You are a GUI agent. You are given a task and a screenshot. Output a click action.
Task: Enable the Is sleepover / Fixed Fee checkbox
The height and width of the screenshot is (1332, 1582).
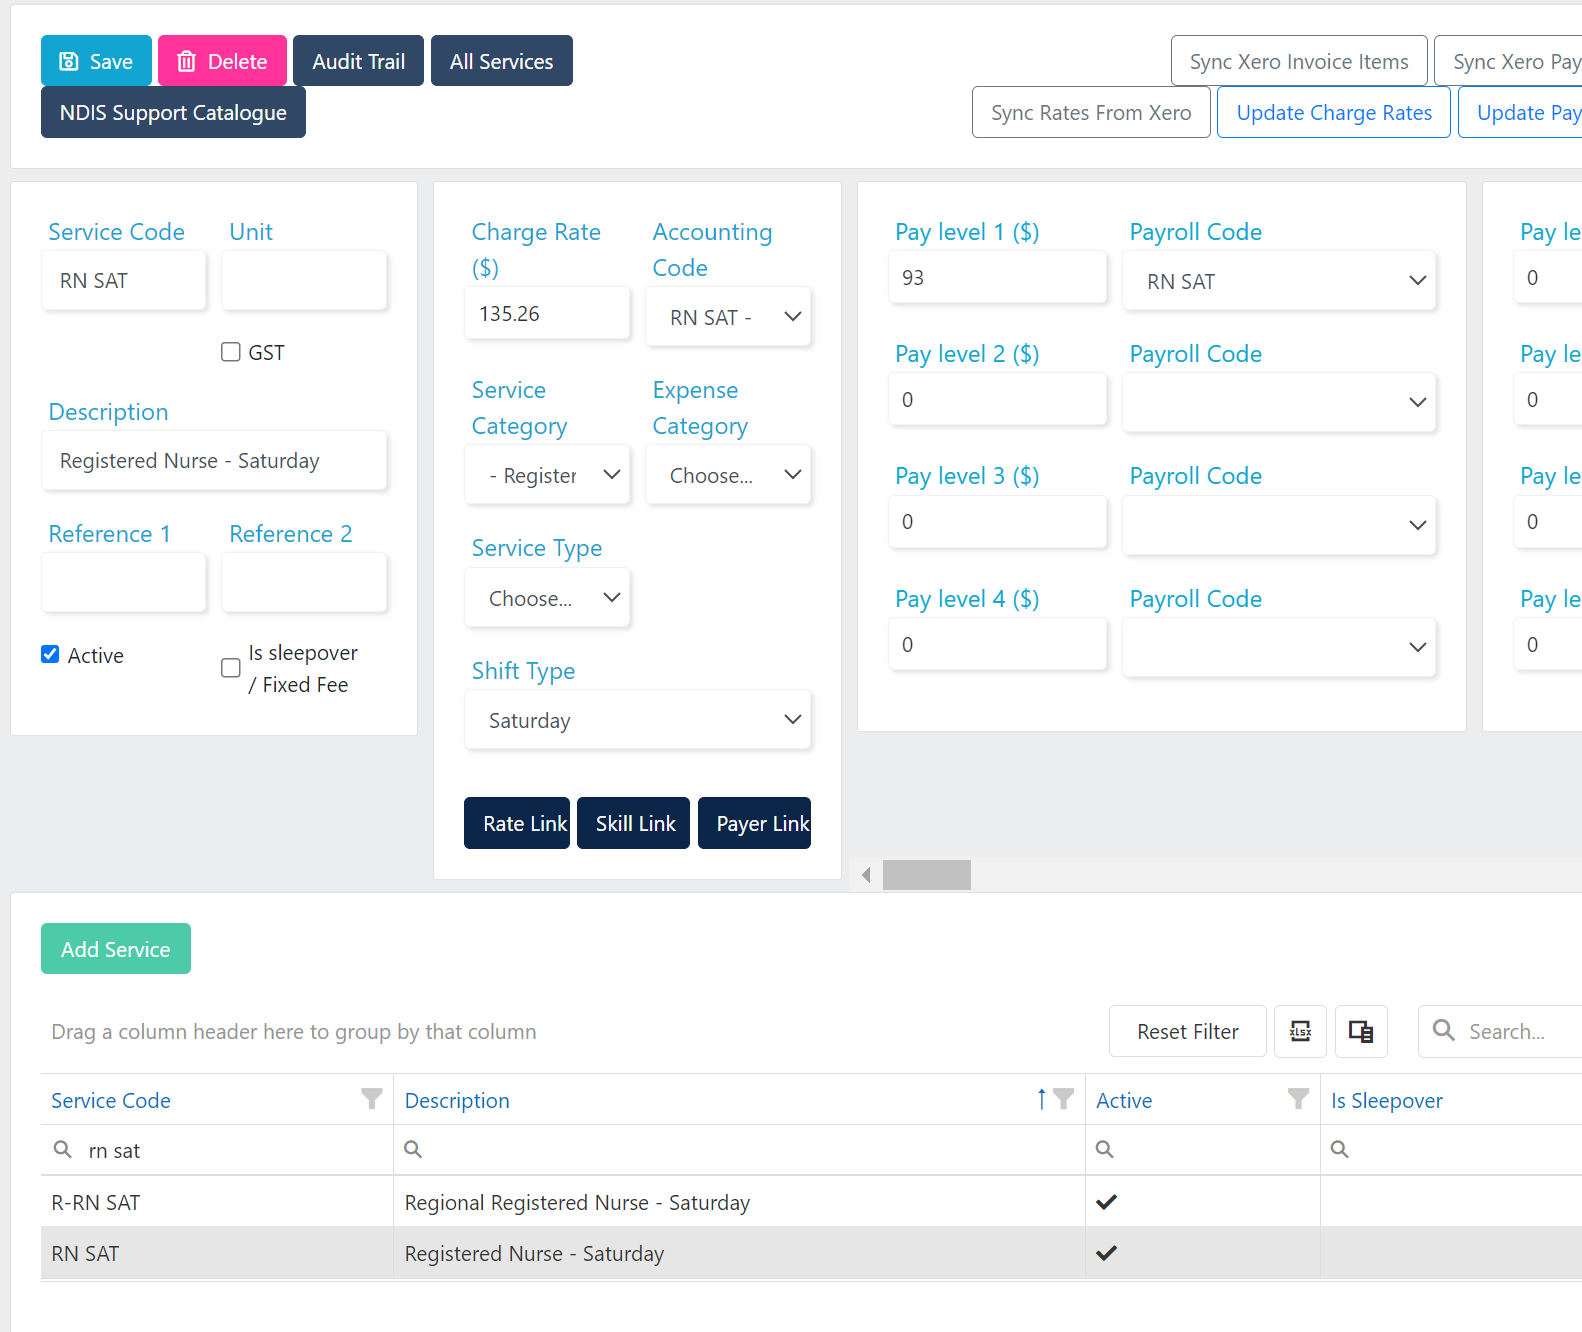click(x=231, y=668)
